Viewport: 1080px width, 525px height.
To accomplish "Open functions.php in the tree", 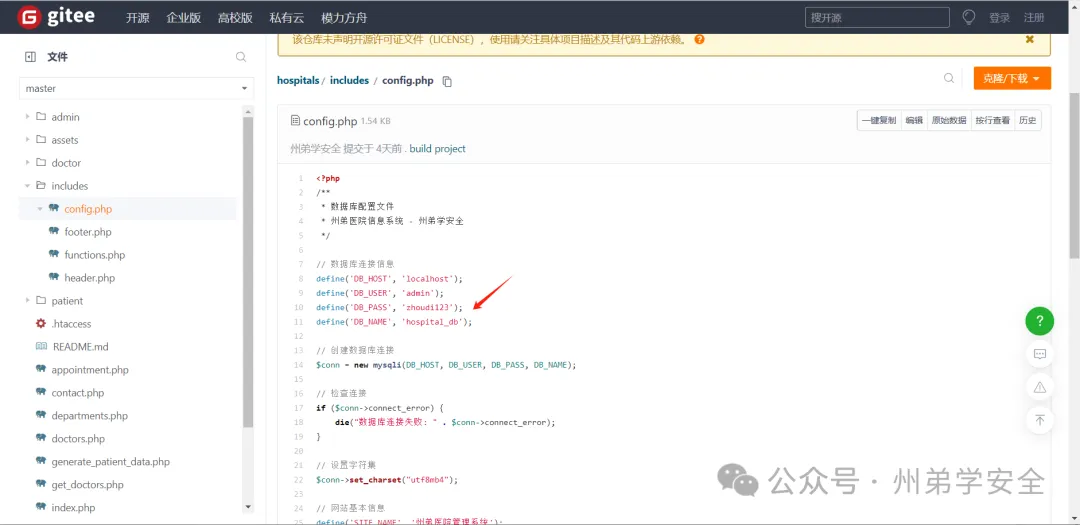I will tap(95, 255).
